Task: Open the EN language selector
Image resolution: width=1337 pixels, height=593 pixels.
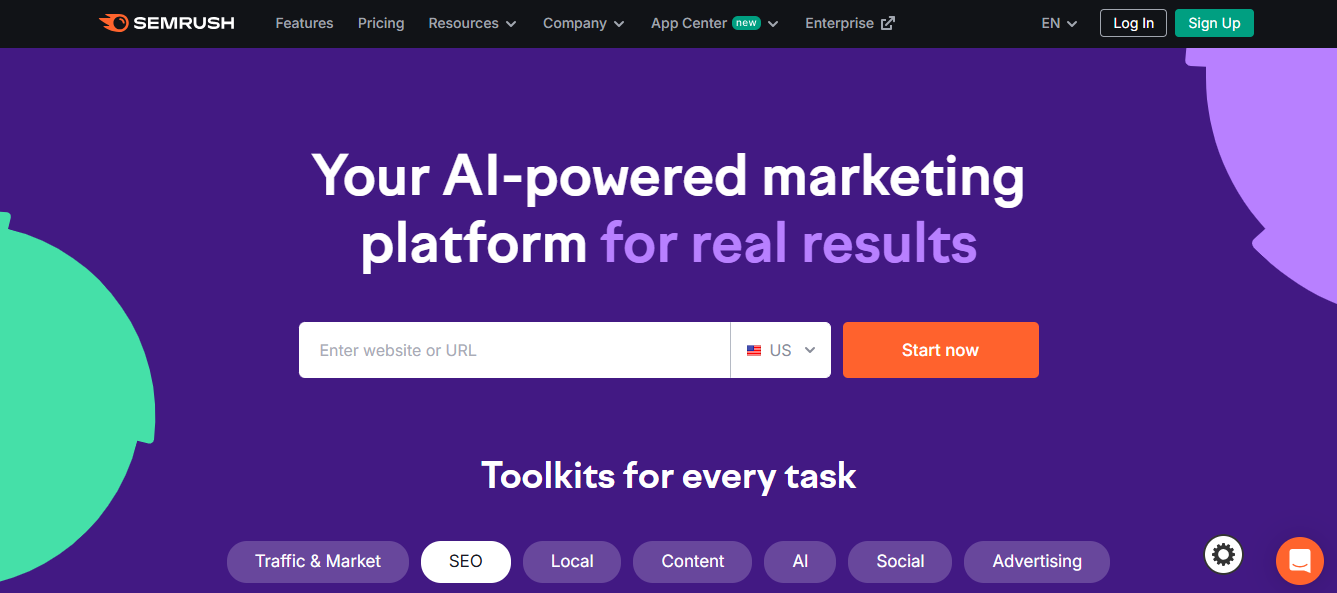Action: pos(1059,23)
